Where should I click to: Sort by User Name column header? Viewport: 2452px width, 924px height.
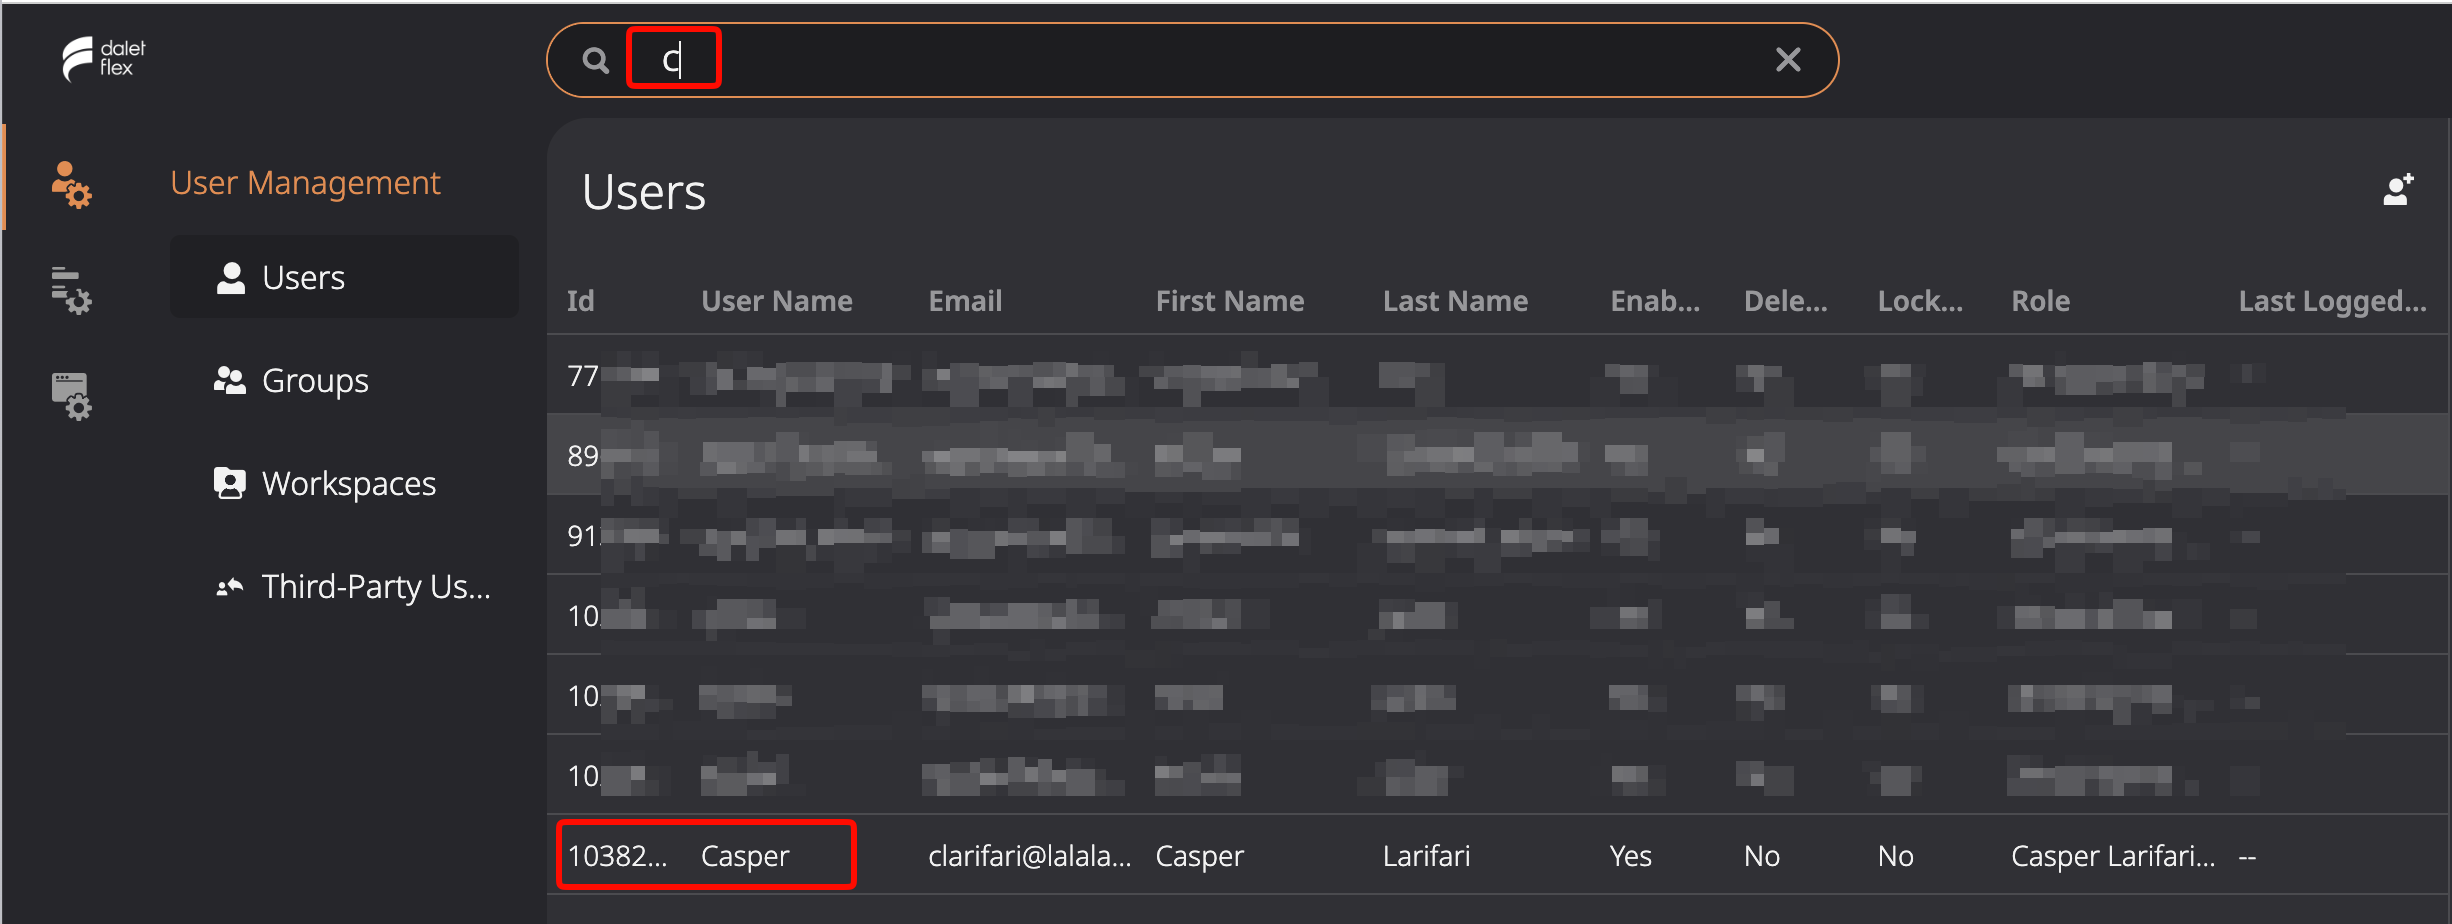point(777,301)
